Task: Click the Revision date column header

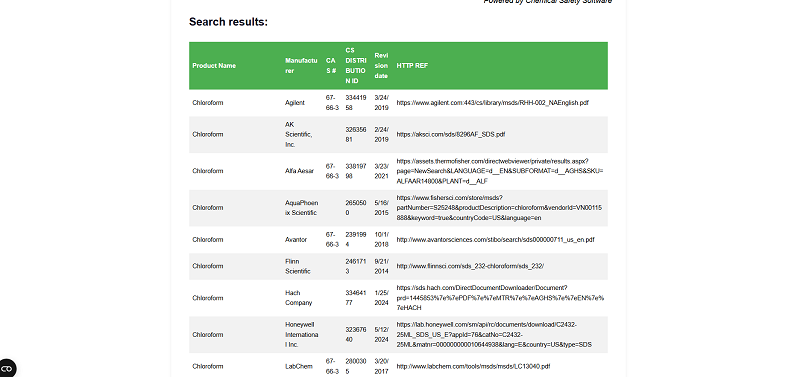Action: [381, 66]
